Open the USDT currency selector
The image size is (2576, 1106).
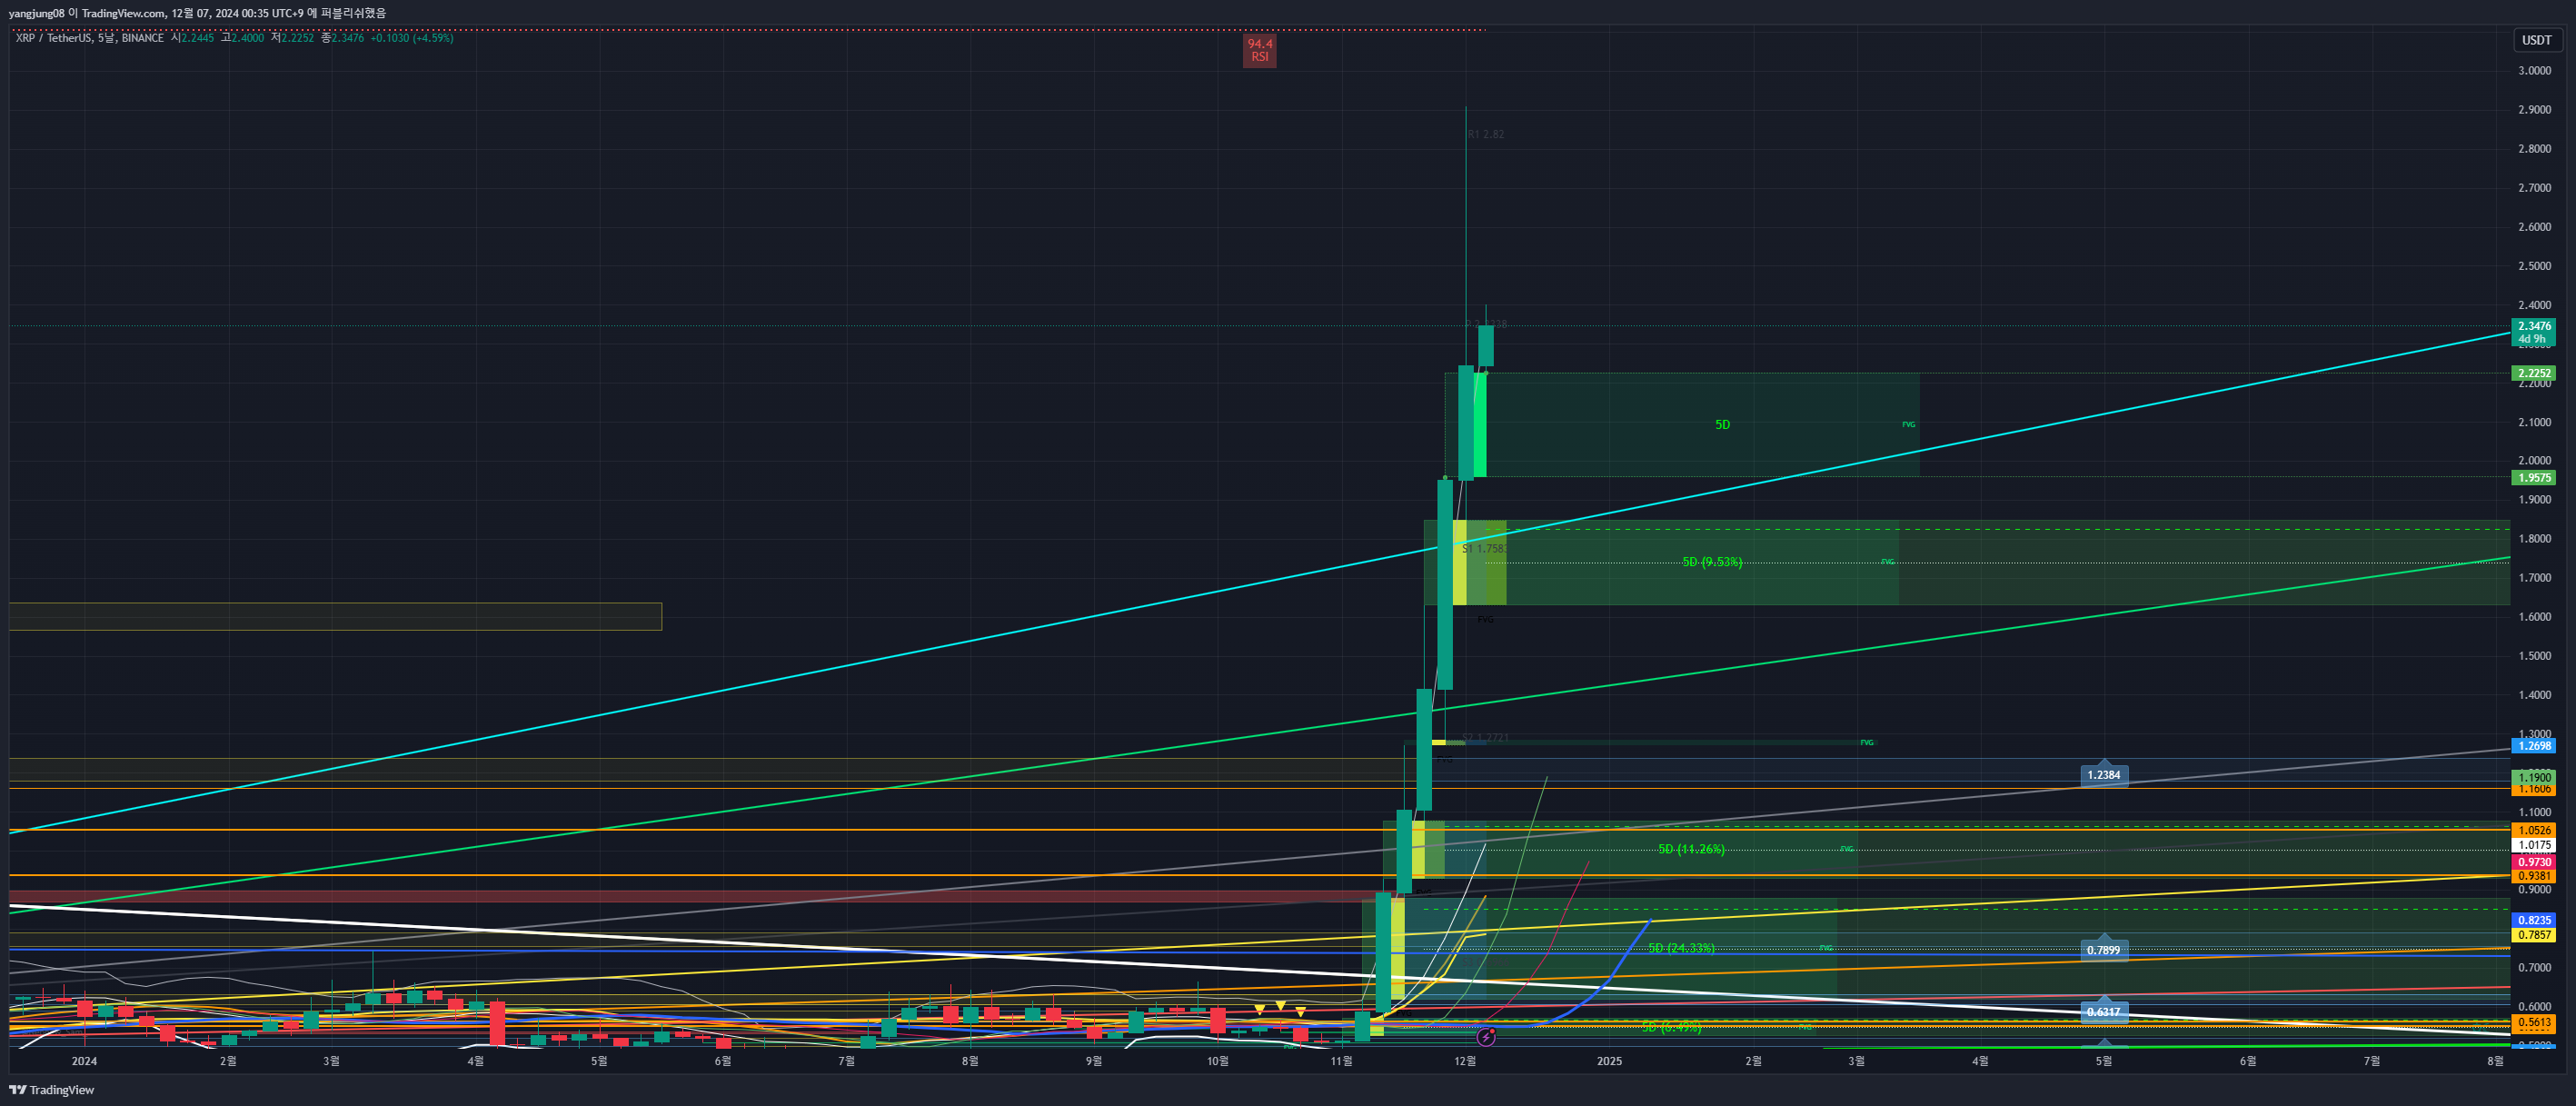click(x=2535, y=40)
